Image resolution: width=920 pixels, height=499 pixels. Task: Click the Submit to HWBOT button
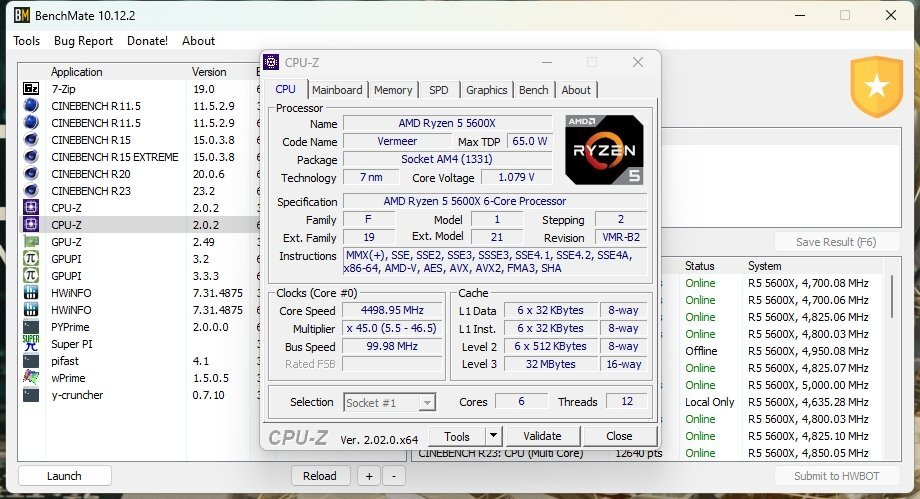pyautogui.click(x=837, y=476)
